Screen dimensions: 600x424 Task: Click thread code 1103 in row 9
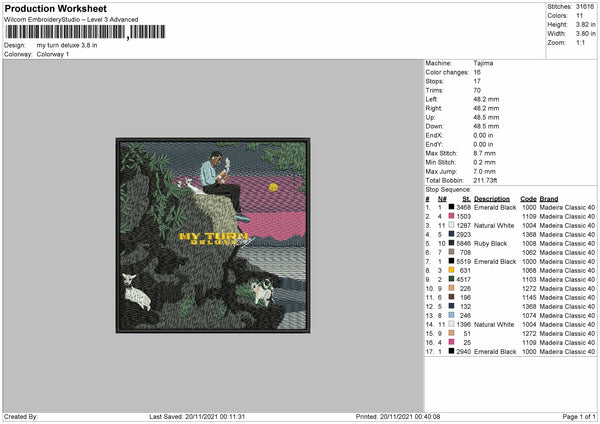tap(529, 280)
